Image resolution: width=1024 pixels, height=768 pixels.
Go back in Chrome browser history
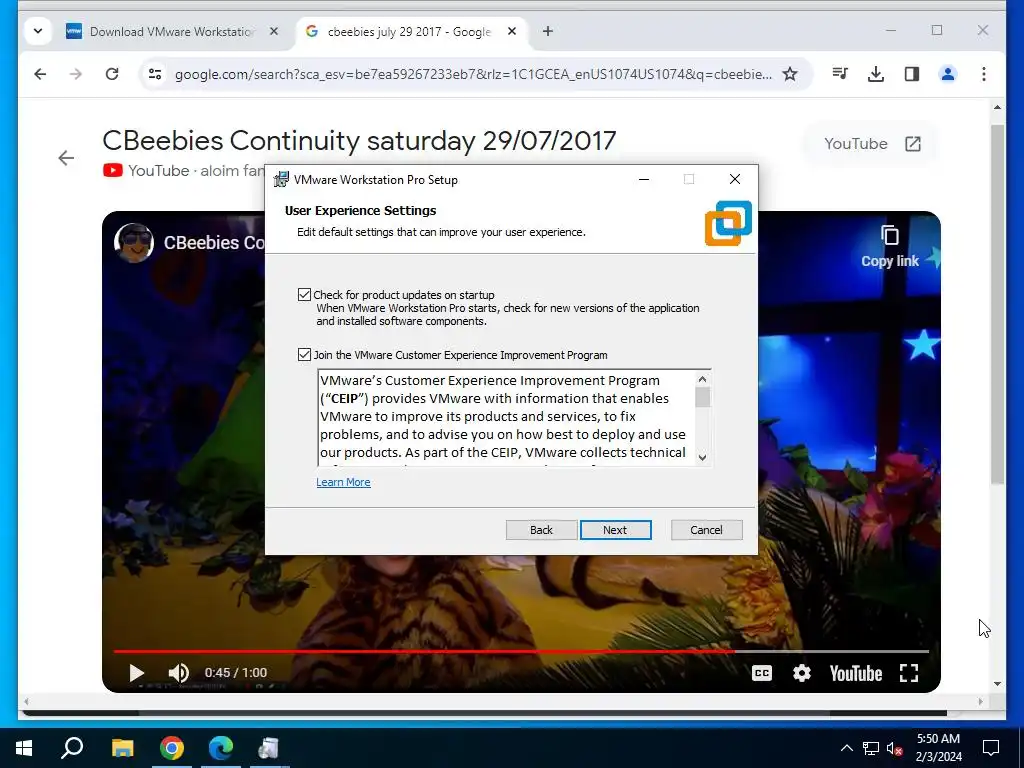[40, 74]
